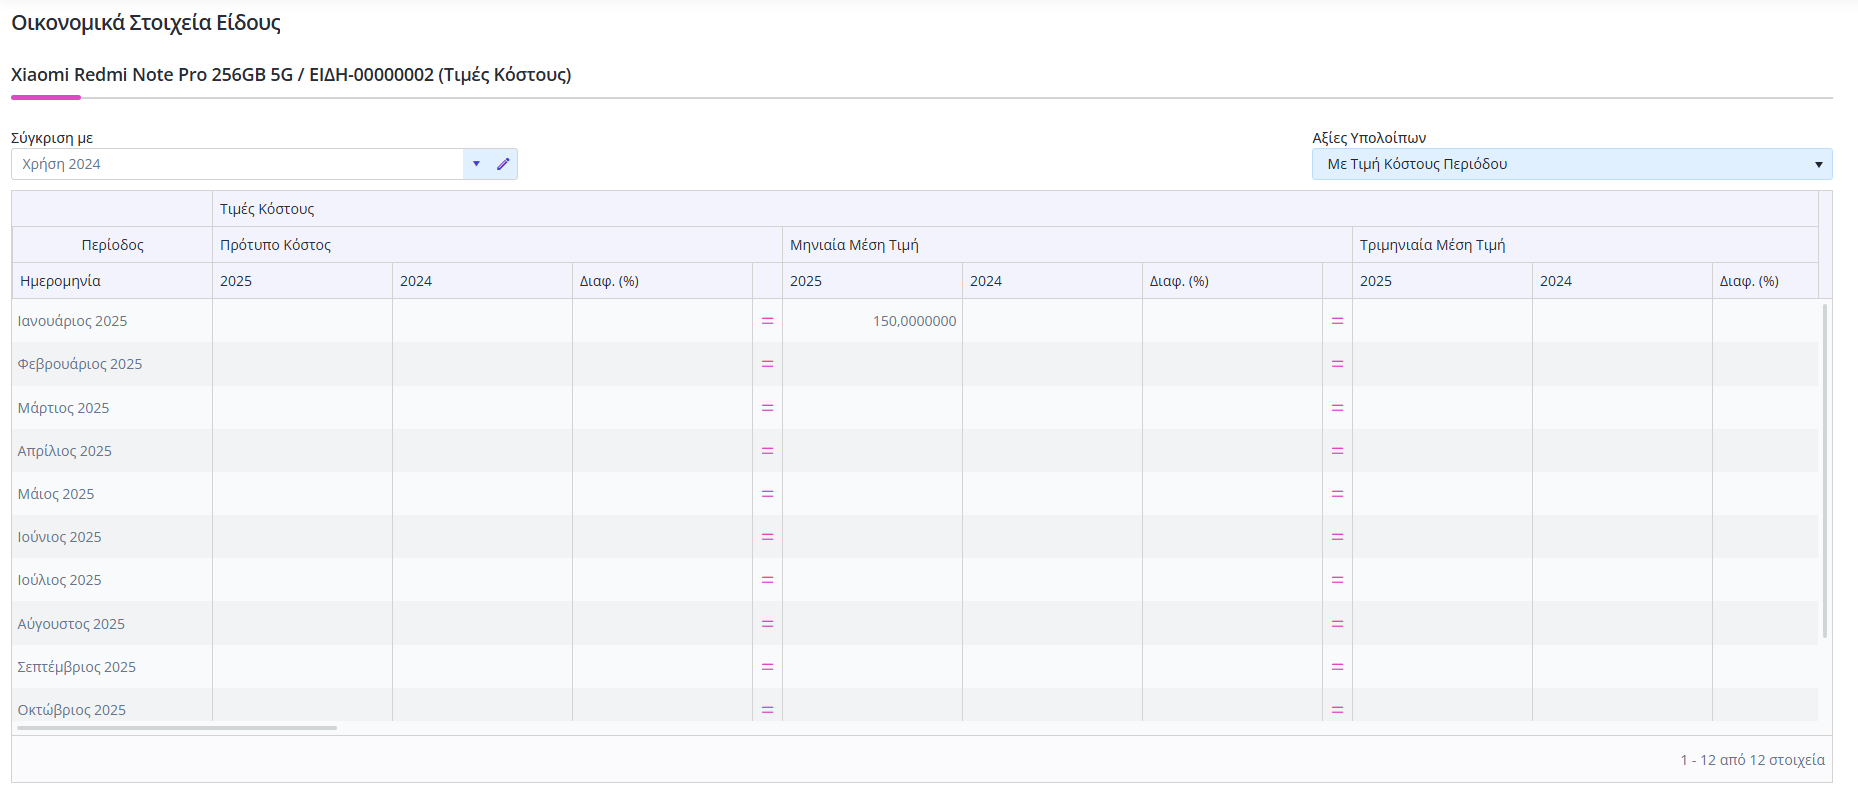The width and height of the screenshot is (1858, 794).
Task: Click Διαφ. (%) header under Μηνιαία Μέση Τιμή
Action: pyautogui.click(x=1232, y=281)
